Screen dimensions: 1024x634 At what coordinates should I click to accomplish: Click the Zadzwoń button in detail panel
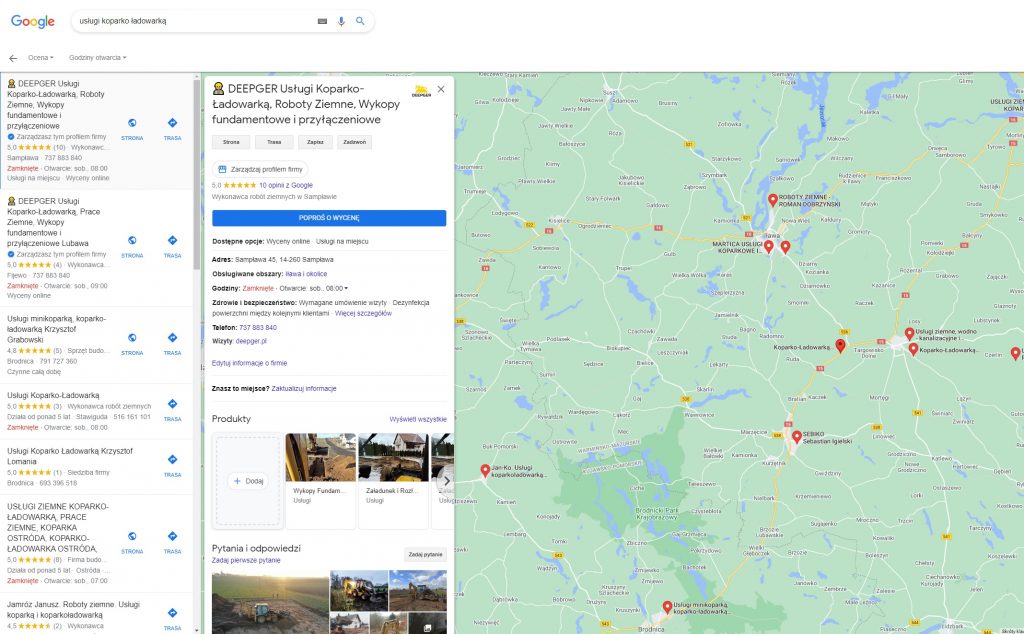click(x=355, y=142)
